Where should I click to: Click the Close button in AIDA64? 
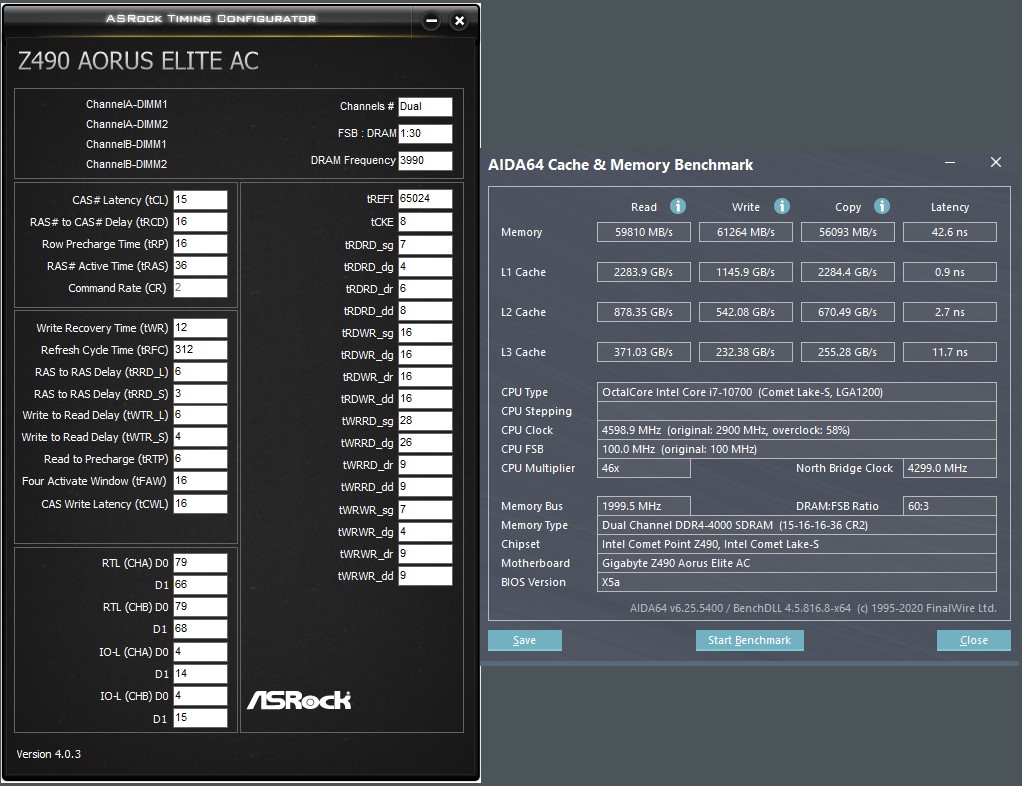click(974, 640)
